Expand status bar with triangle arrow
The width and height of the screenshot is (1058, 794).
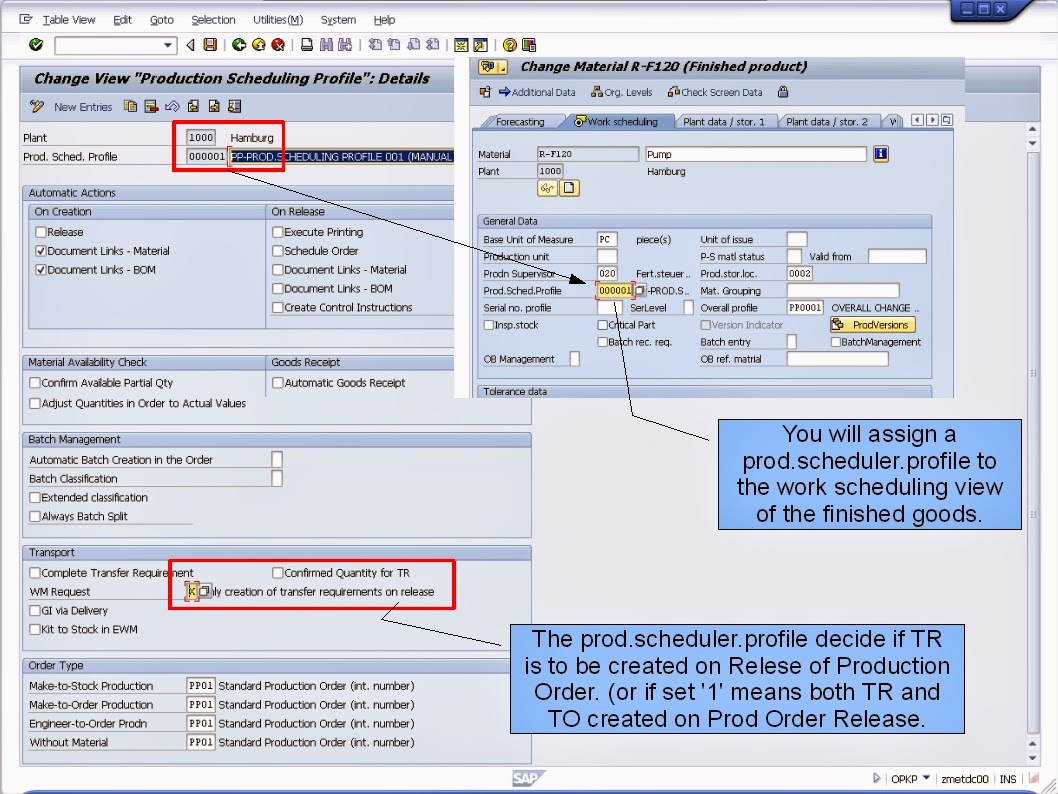[x=876, y=778]
